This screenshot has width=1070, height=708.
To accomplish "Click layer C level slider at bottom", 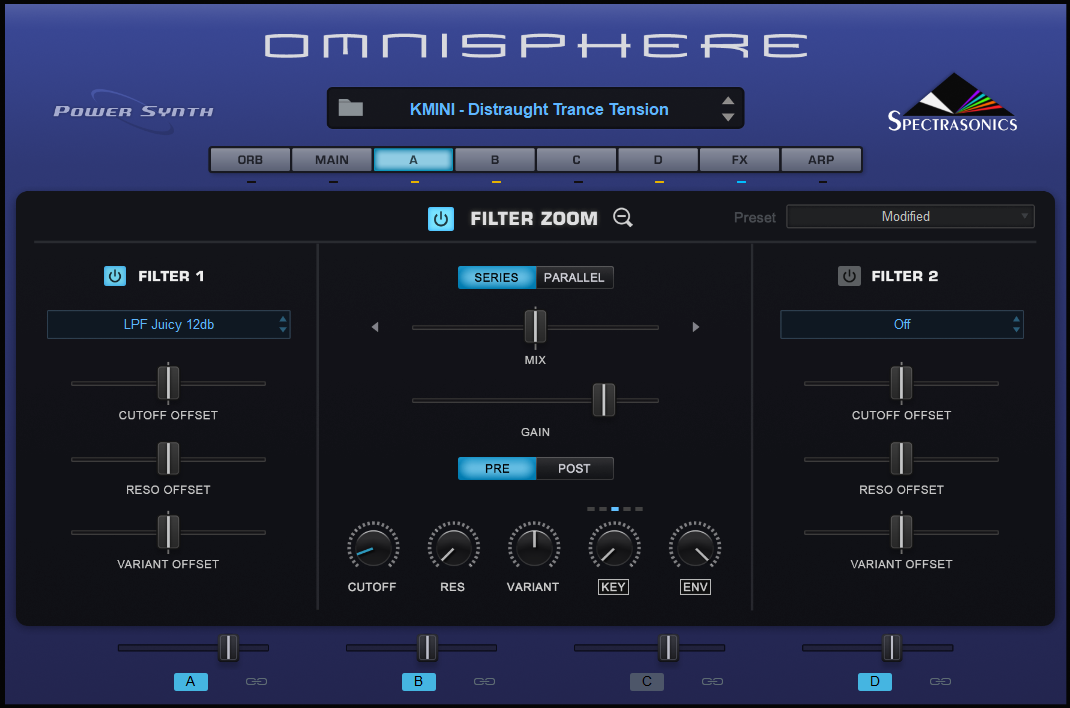I will 668,647.
